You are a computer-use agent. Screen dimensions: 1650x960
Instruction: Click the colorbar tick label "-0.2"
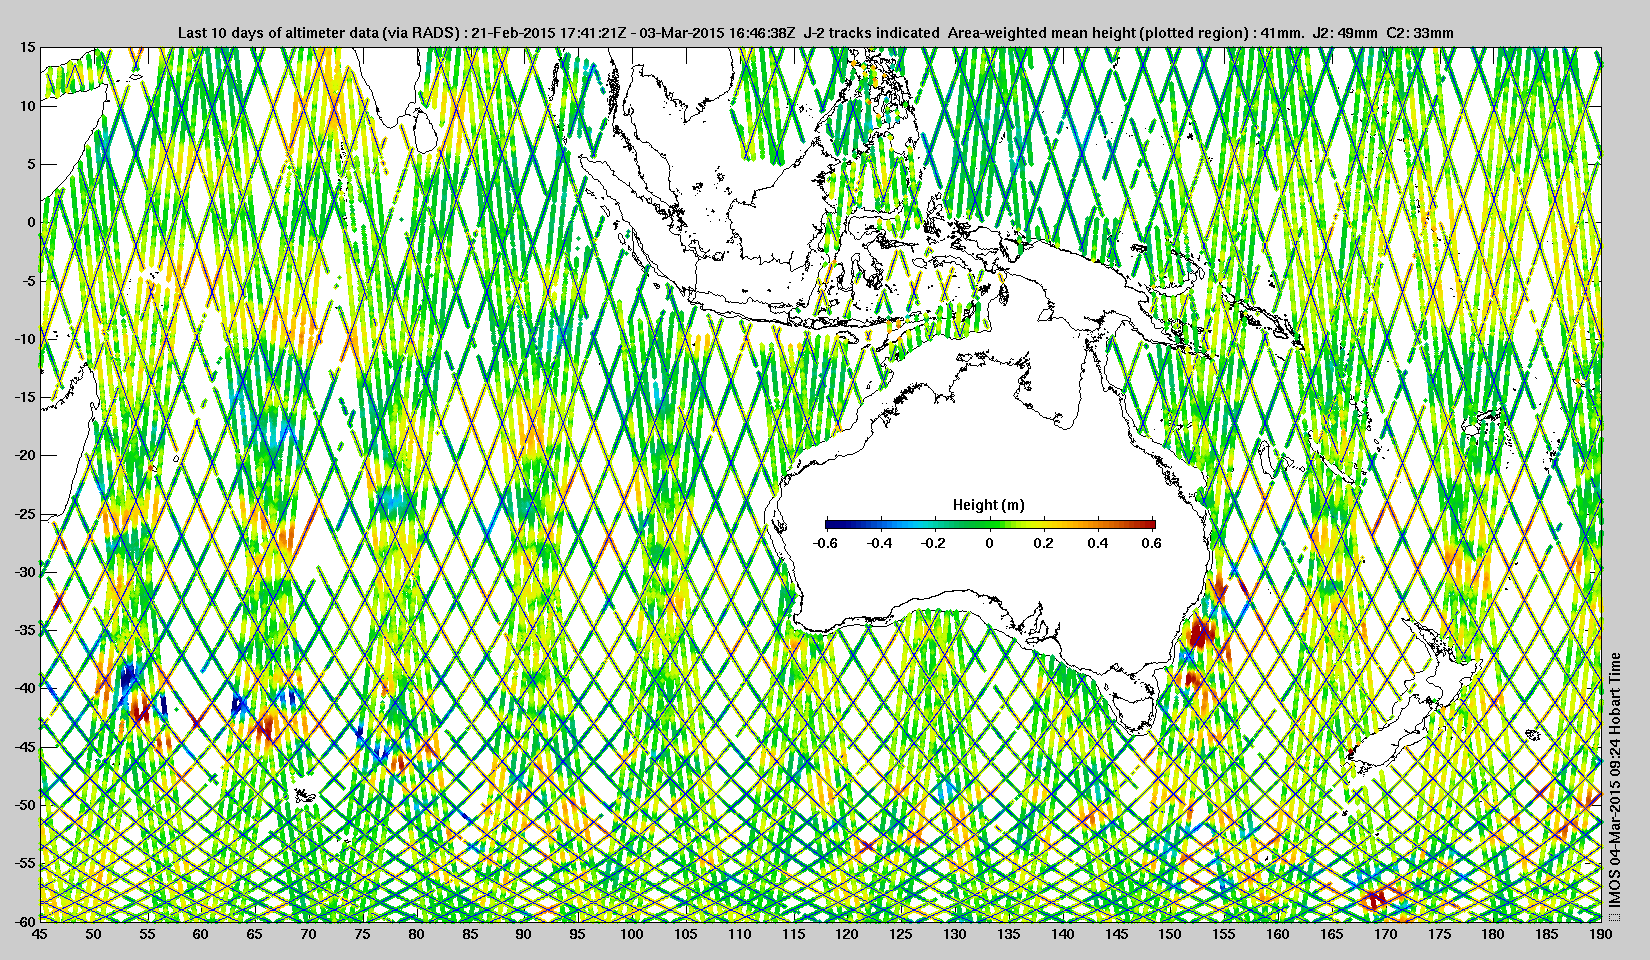point(934,543)
